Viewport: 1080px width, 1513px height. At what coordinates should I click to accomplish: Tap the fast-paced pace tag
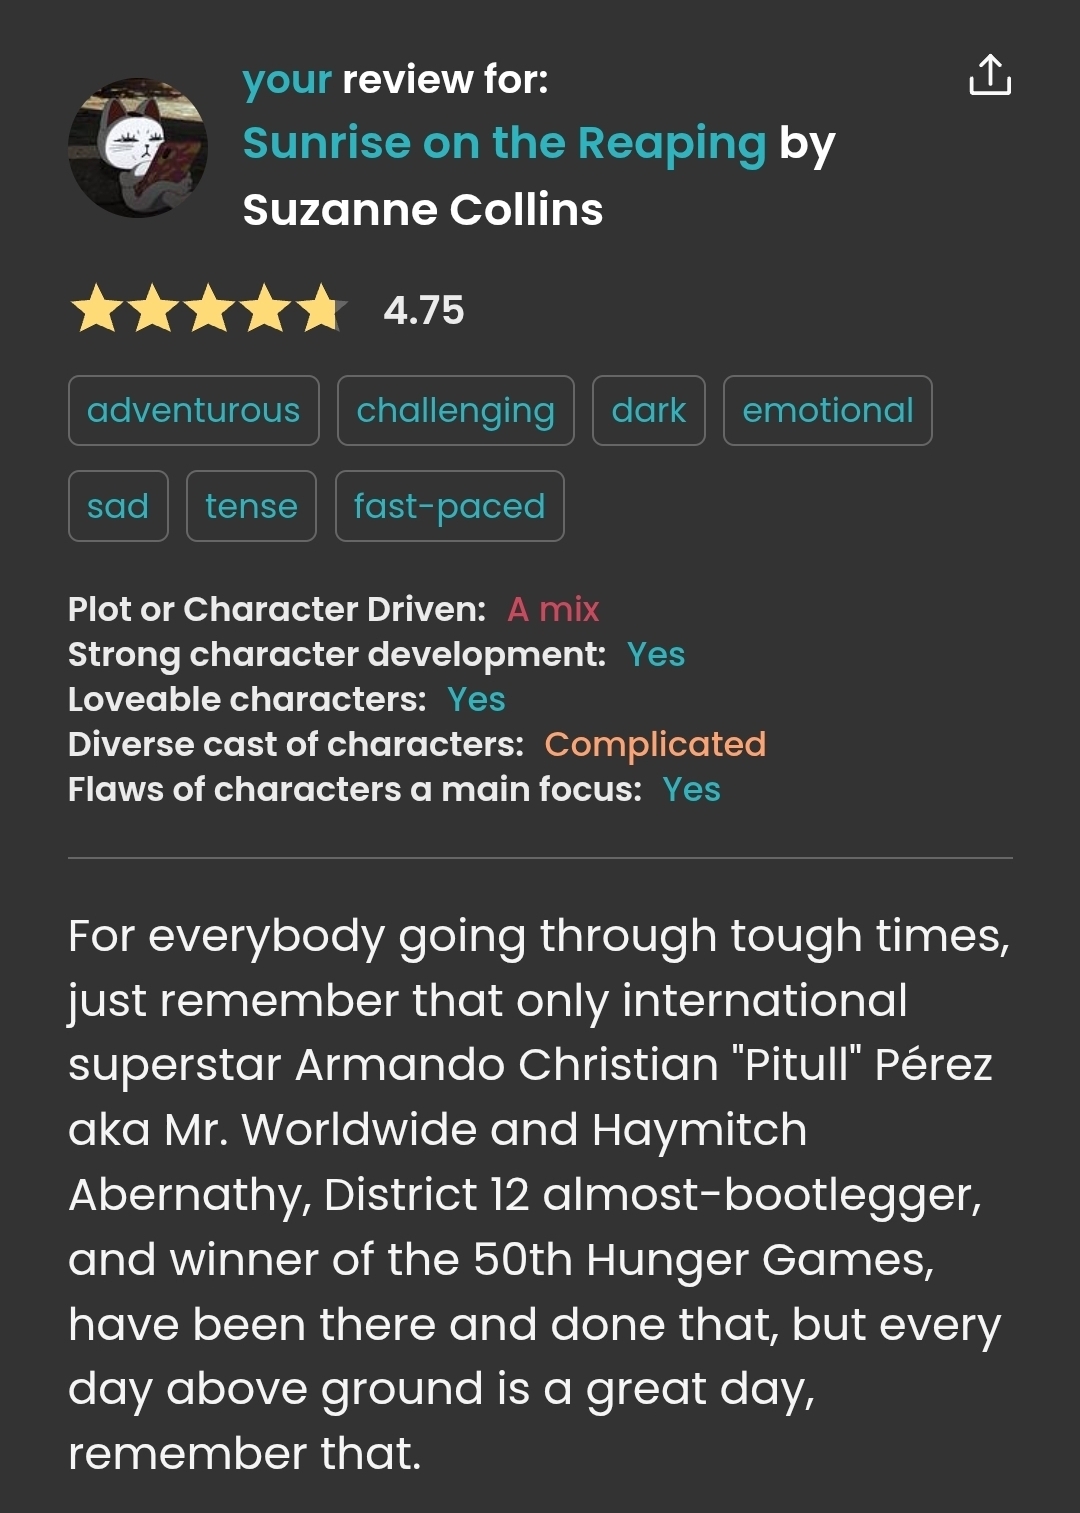point(449,506)
